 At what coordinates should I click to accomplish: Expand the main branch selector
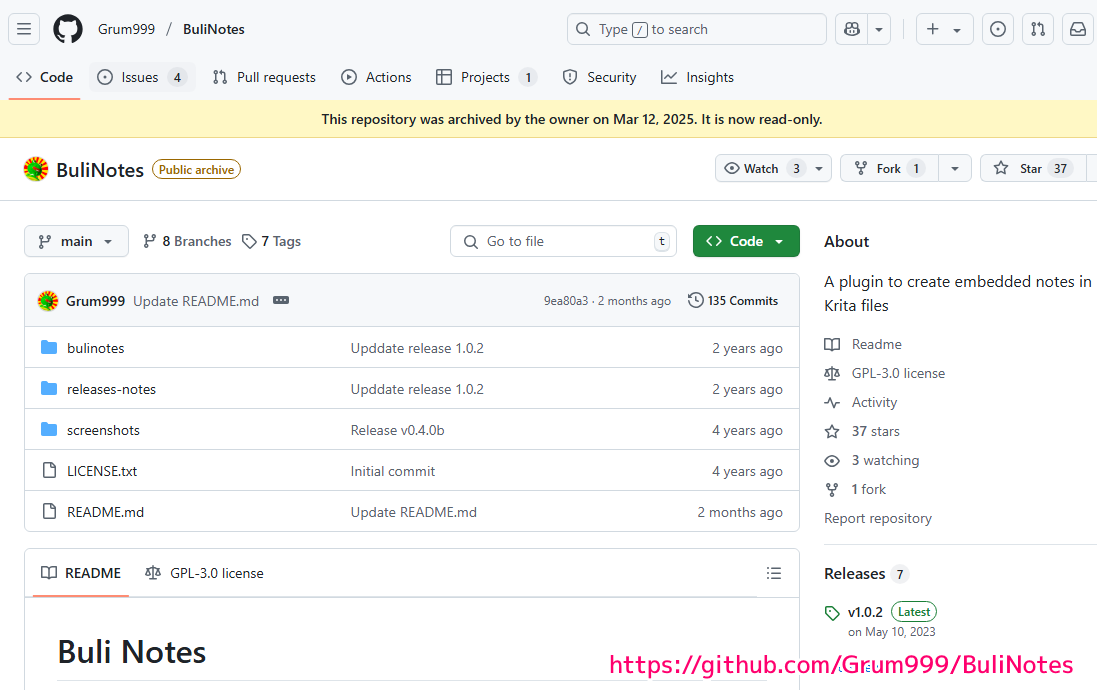(x=76, y=241)
